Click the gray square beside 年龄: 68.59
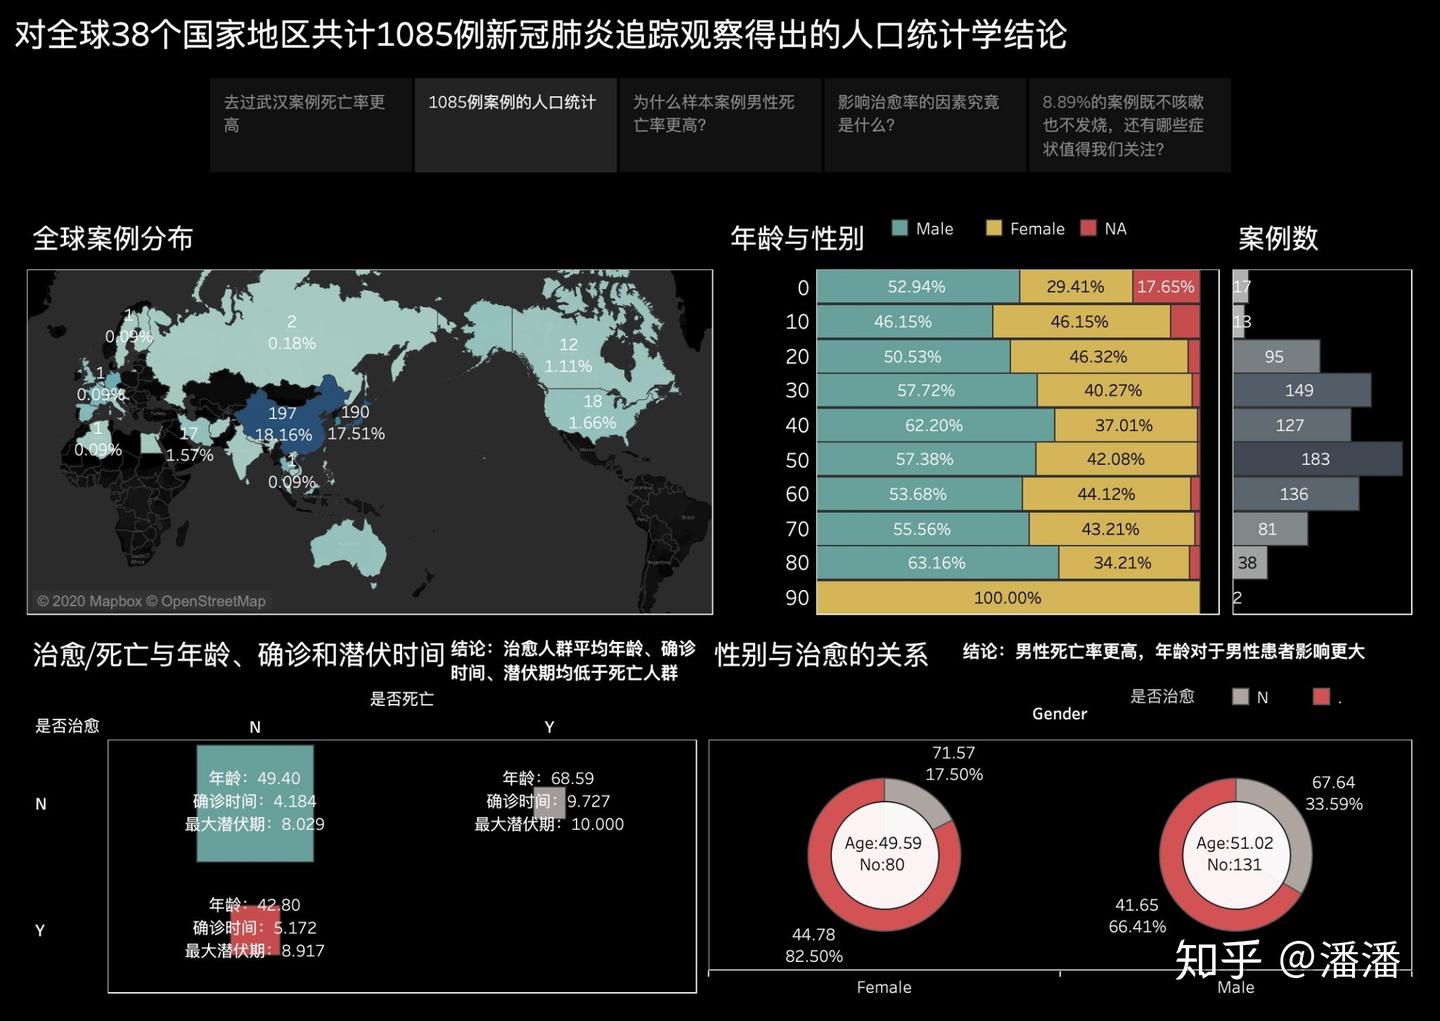The height and width of the screenshot is (1021, 1440). click(x=549, y=803)
